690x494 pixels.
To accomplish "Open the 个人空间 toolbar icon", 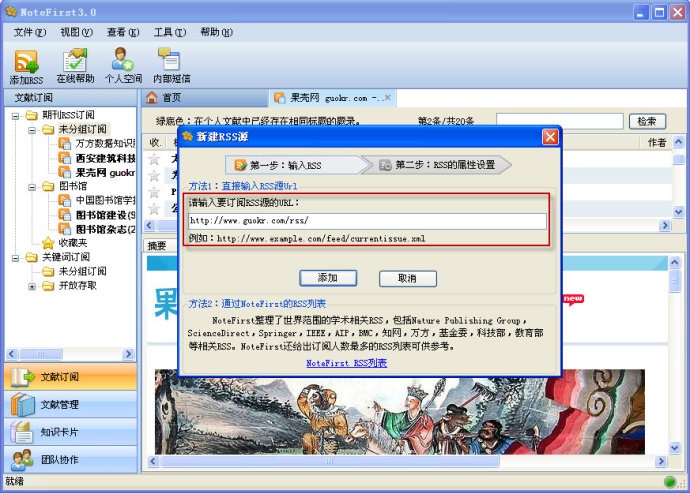I will (x=123, y=66).
